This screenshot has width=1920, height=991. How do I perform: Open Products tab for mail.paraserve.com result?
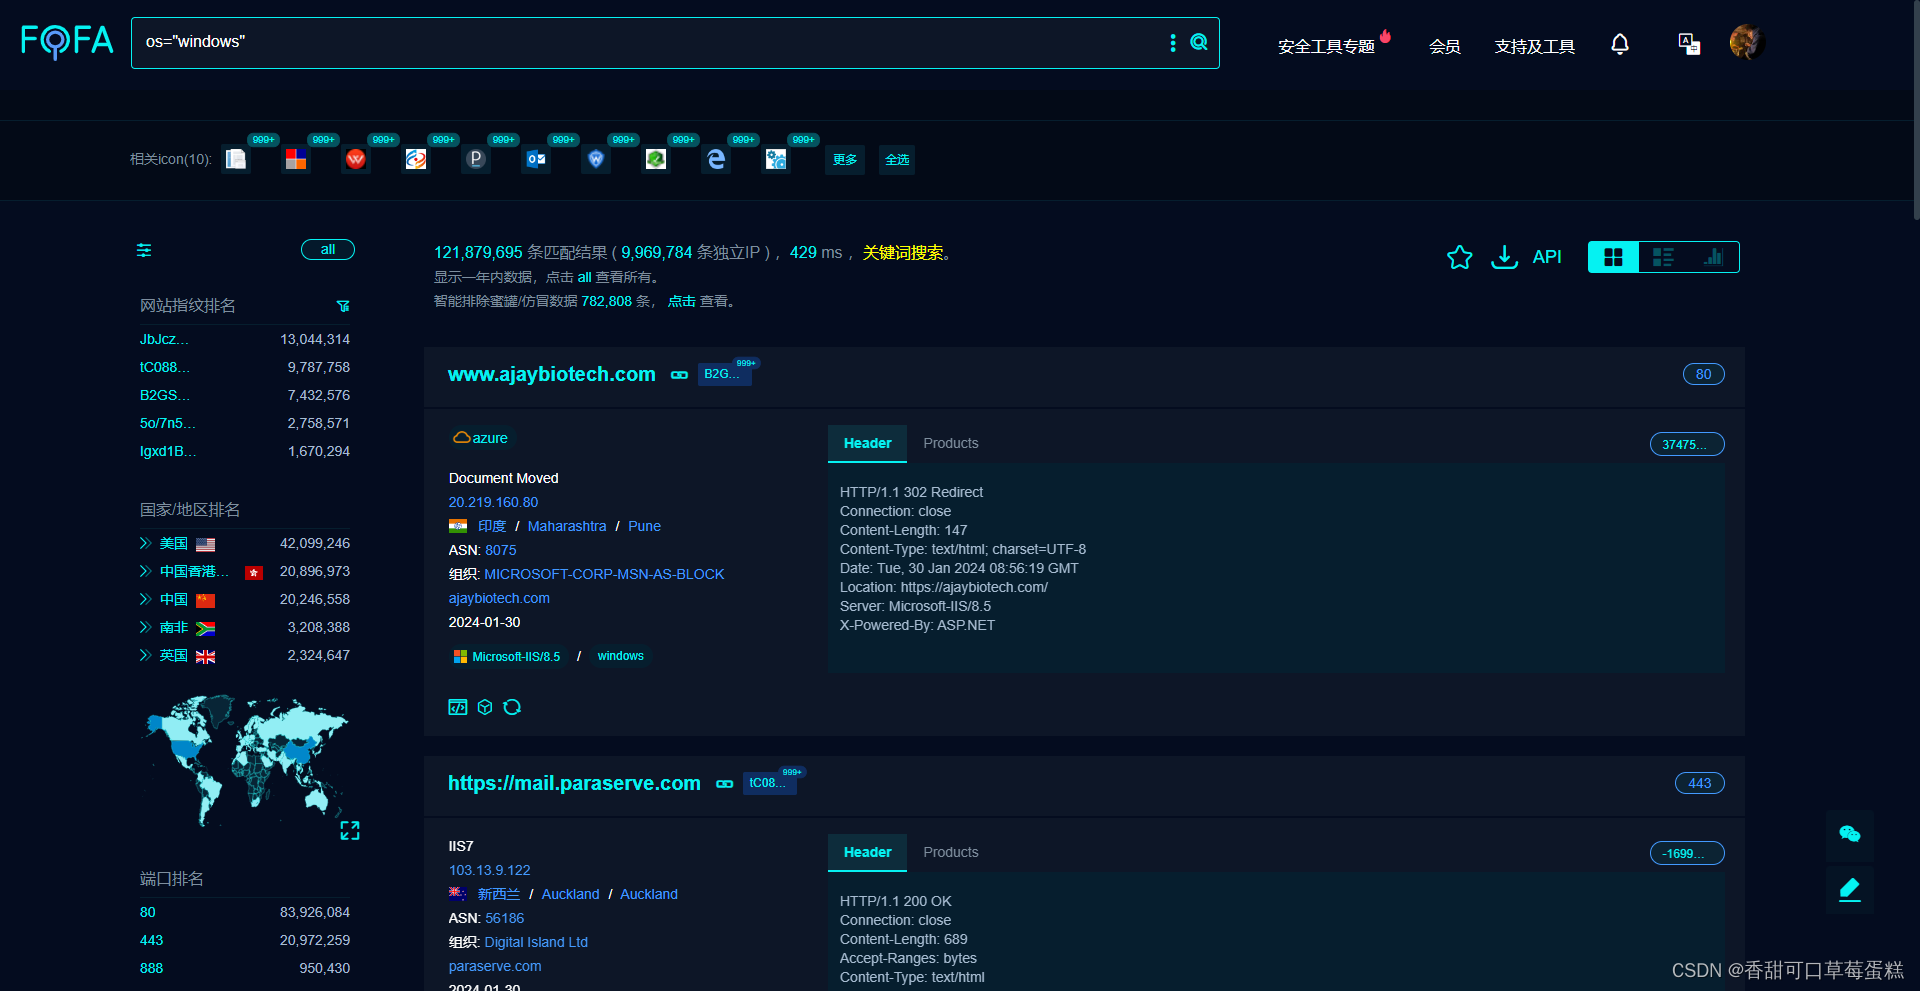tap(951, 852)
